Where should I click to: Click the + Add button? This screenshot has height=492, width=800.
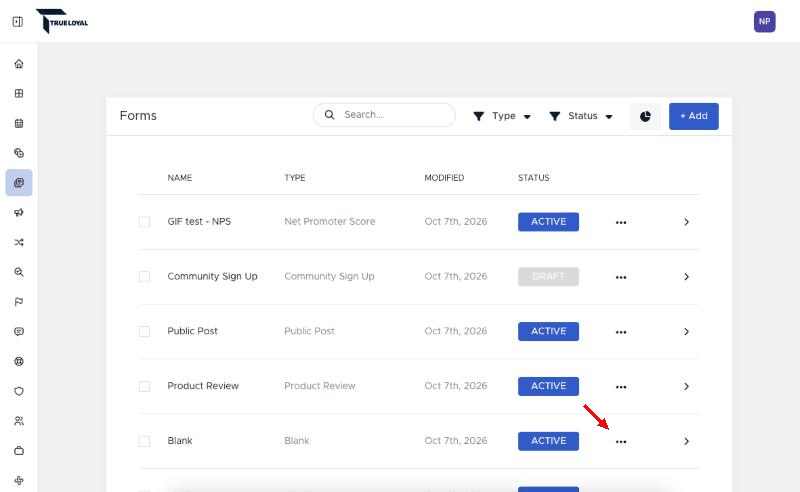pyautogui.click(x=694, y=116)
